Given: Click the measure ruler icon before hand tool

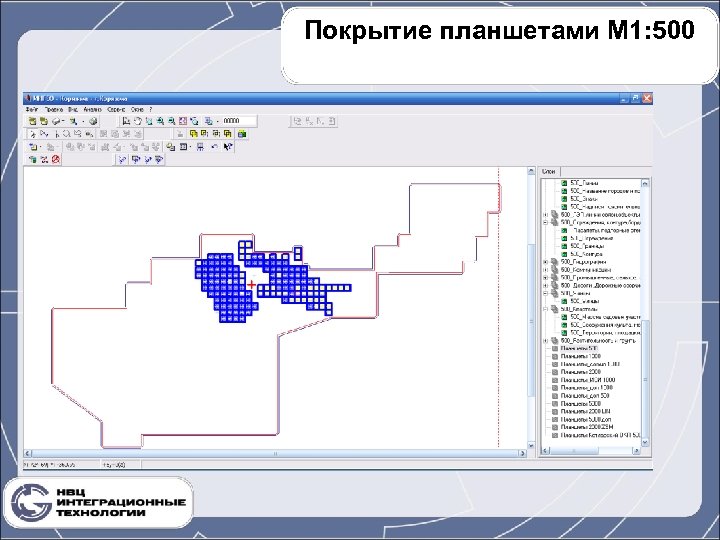Looking at the screenshot, I should 126,121.
